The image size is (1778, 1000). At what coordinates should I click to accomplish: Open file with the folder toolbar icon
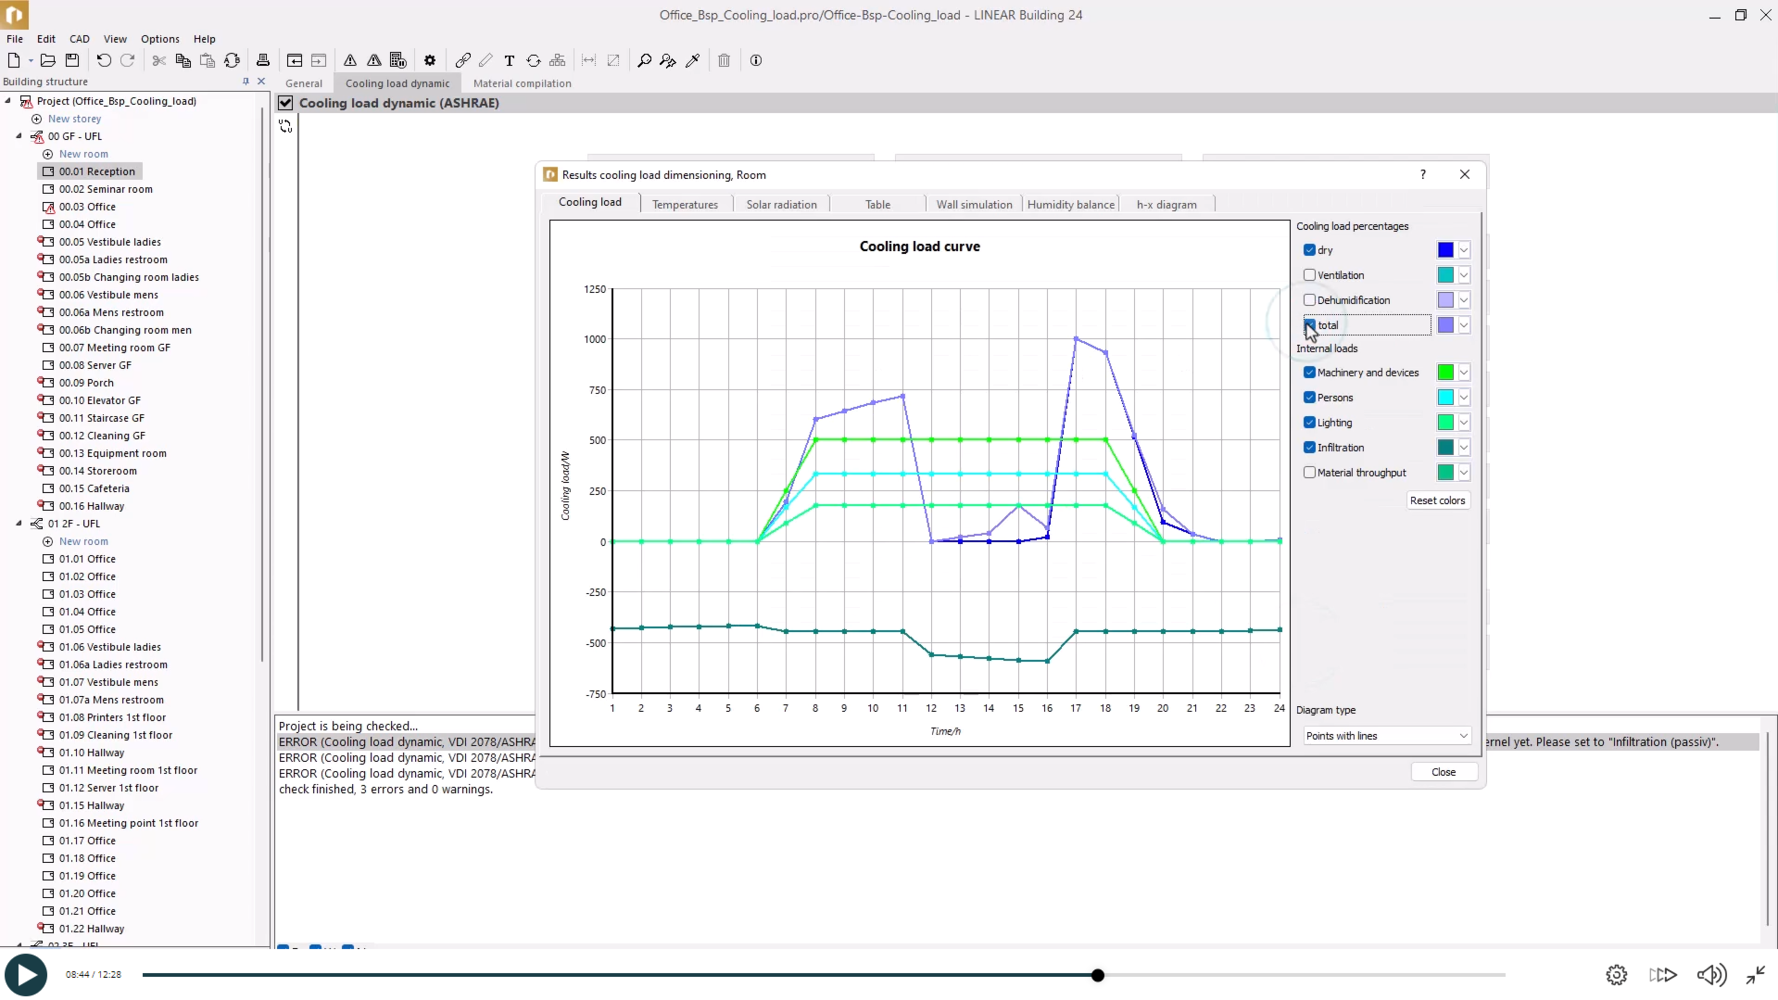pyautogui.click(x=47, y=61)
